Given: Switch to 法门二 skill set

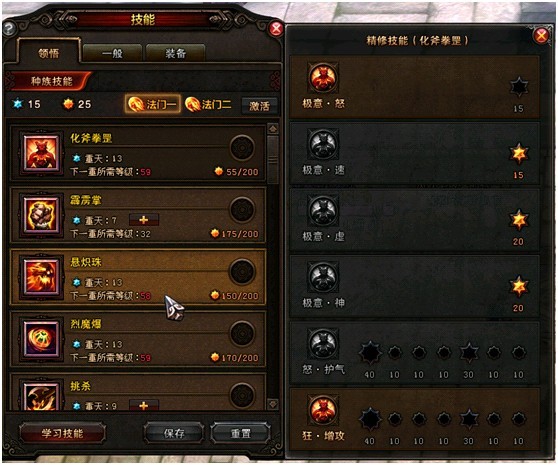Looking at the screenshot, I should (209, 105).
